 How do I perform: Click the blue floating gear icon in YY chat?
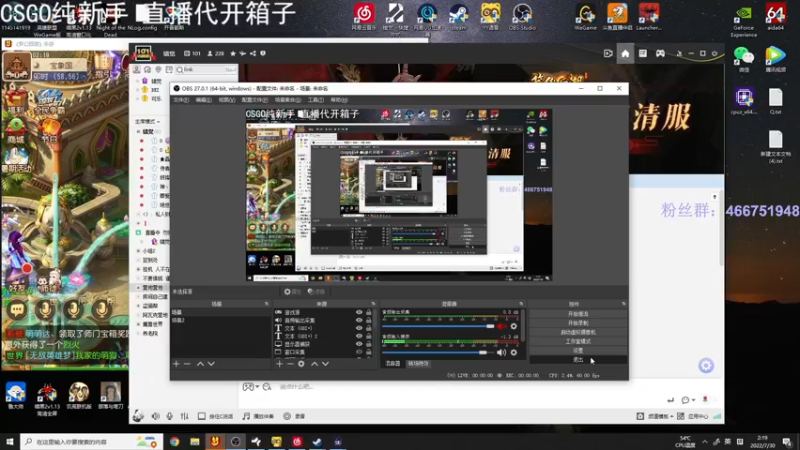[706, 365]
